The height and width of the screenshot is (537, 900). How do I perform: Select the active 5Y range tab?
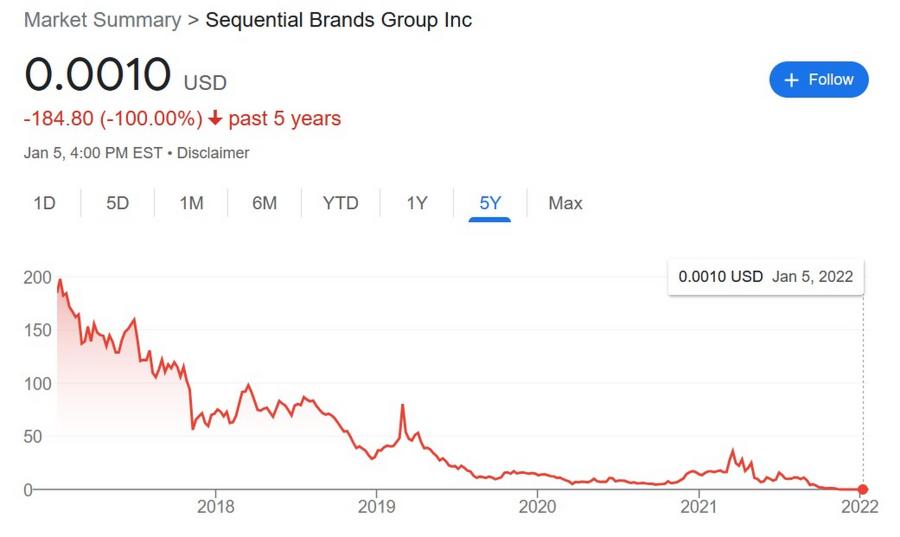coord(490,203)
